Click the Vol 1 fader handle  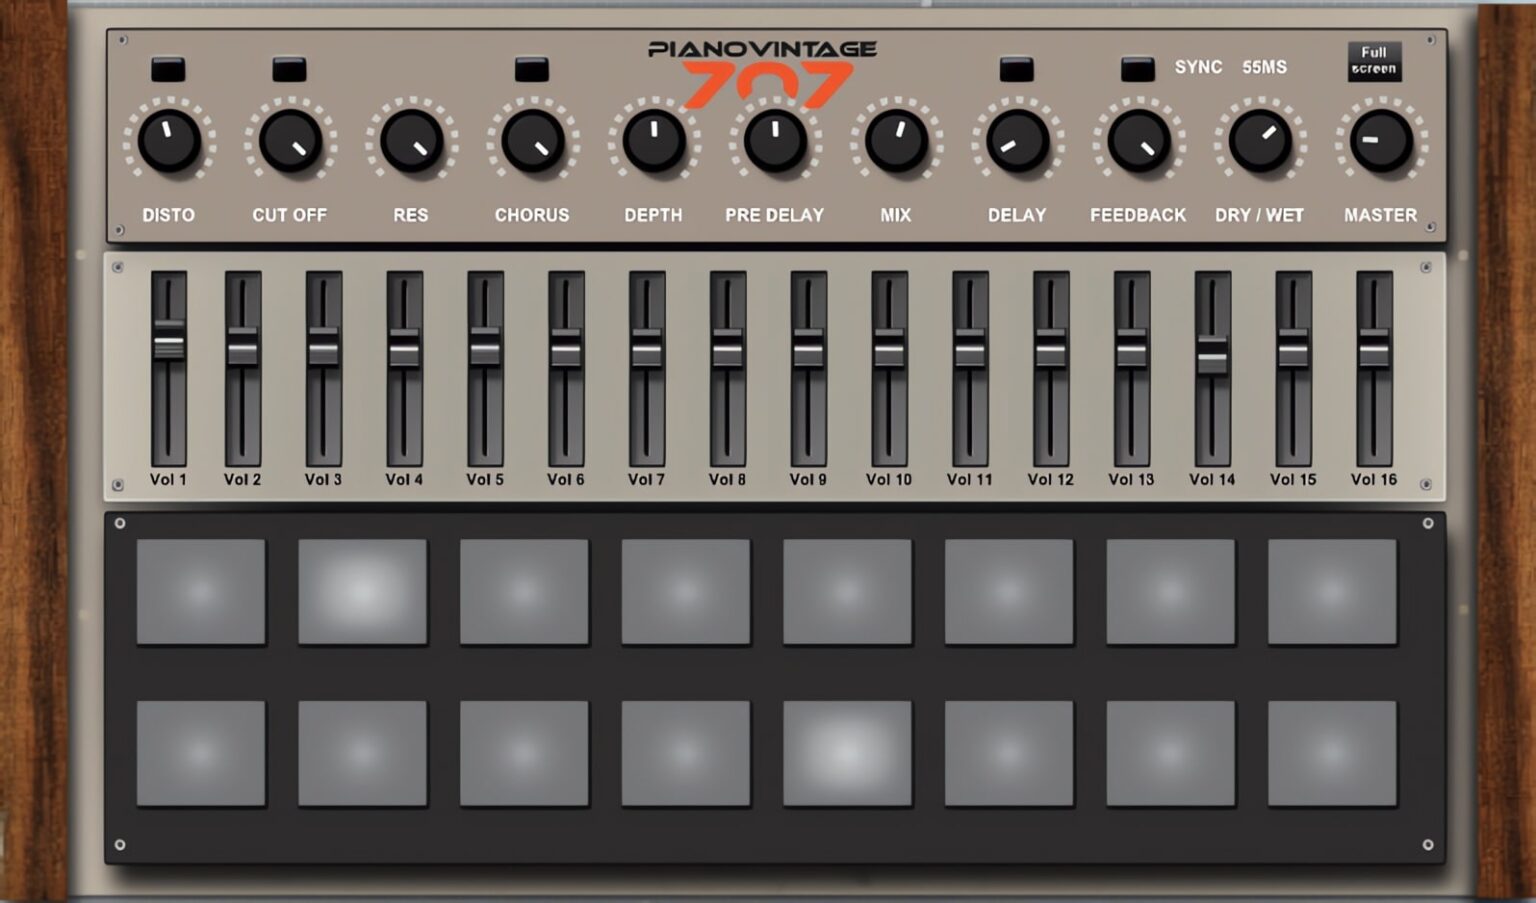pos(169,342)
